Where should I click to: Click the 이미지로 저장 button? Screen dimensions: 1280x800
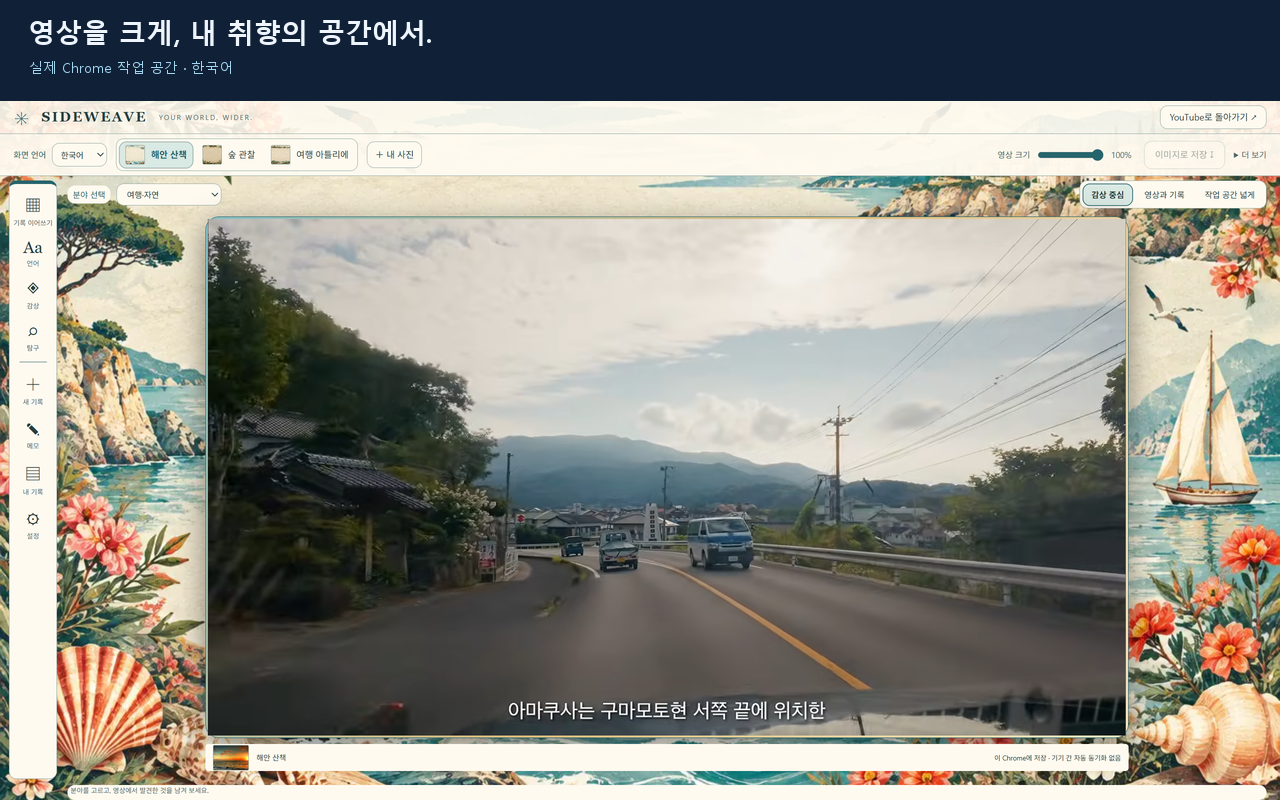coord(1184,155)
